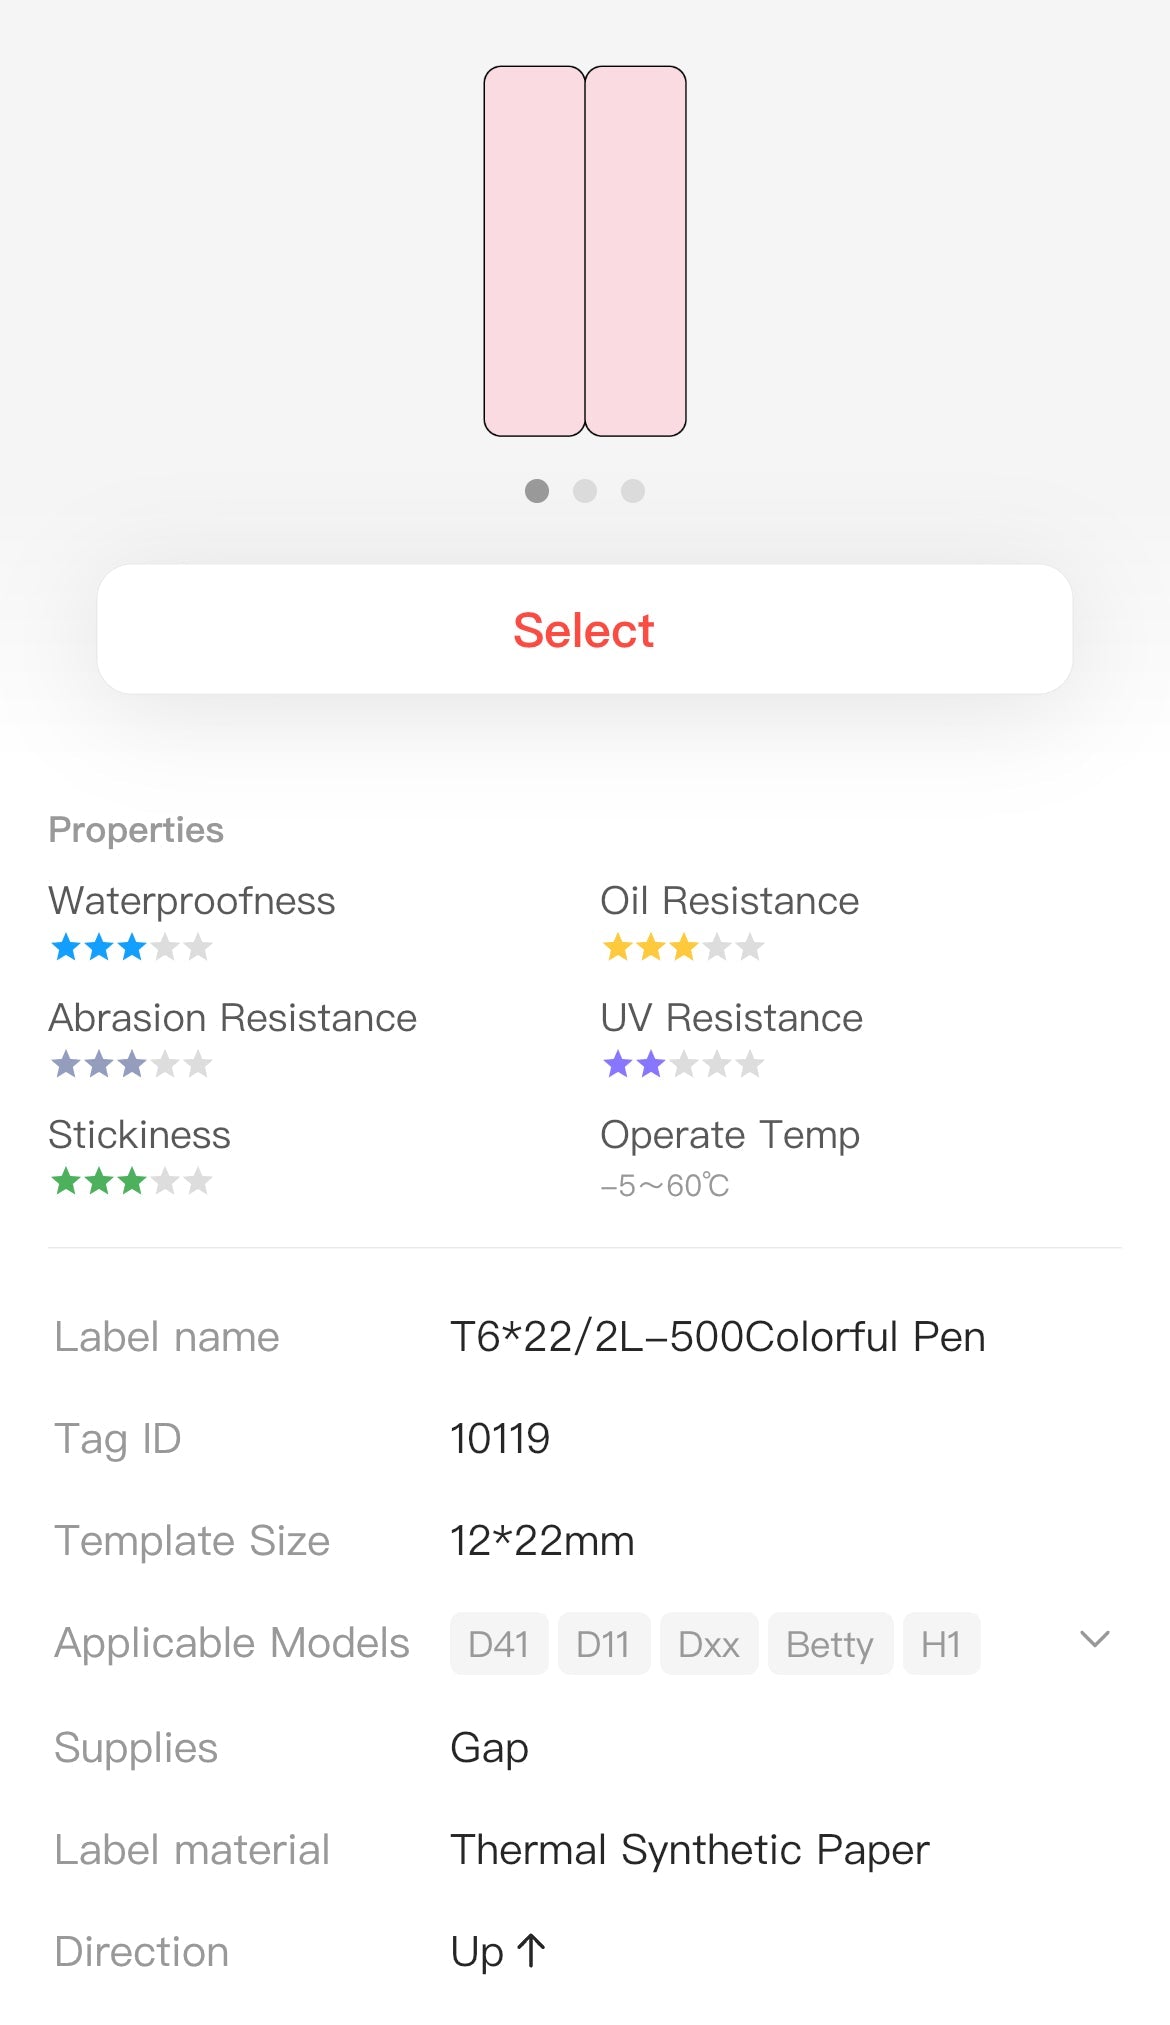Screen dimensions: 1170x2025
Task: Tap the yellow Oil Resistance star rating
Action: pos(683,947)
